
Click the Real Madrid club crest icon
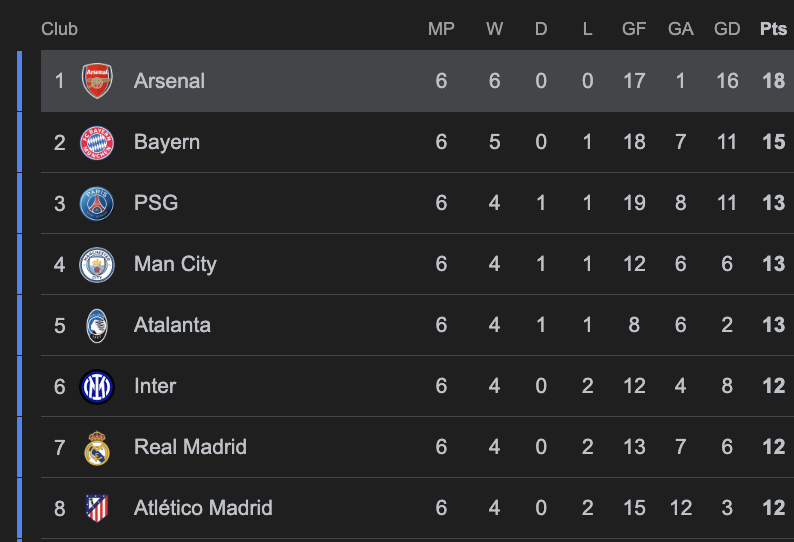click(x=97, y=447)
